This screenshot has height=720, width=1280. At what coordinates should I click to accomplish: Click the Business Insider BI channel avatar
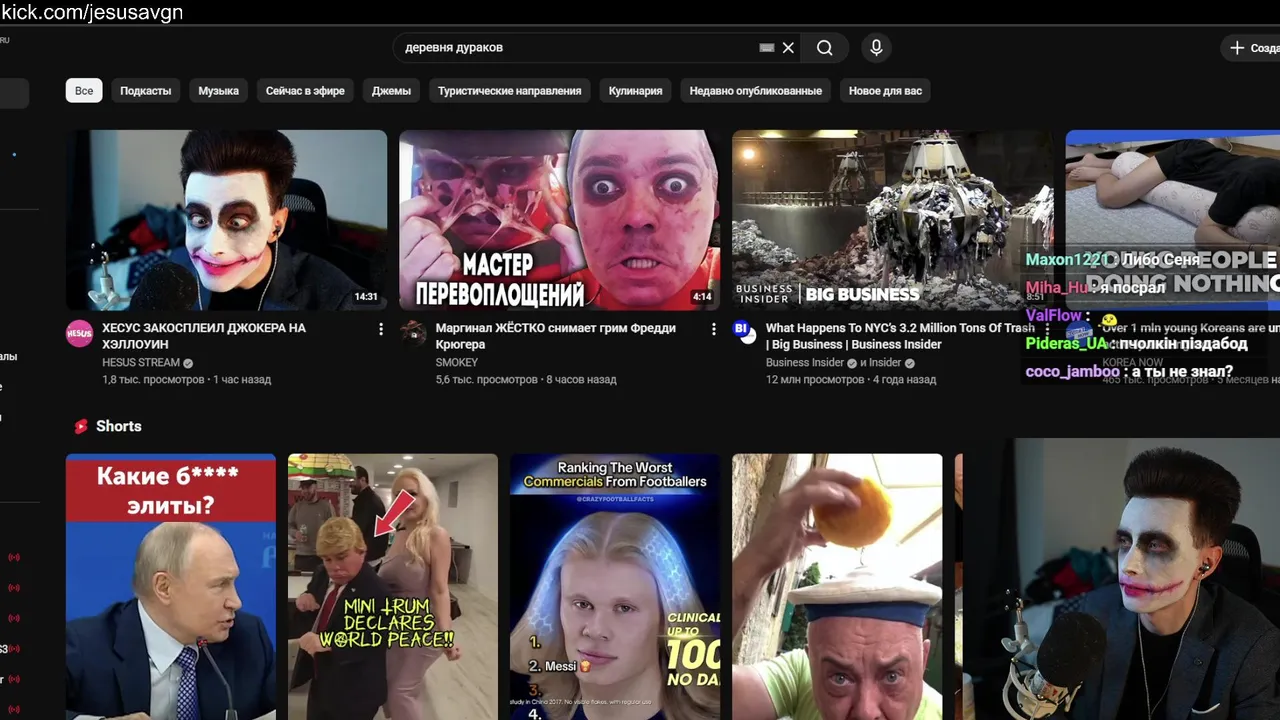[x=745, y=331]
